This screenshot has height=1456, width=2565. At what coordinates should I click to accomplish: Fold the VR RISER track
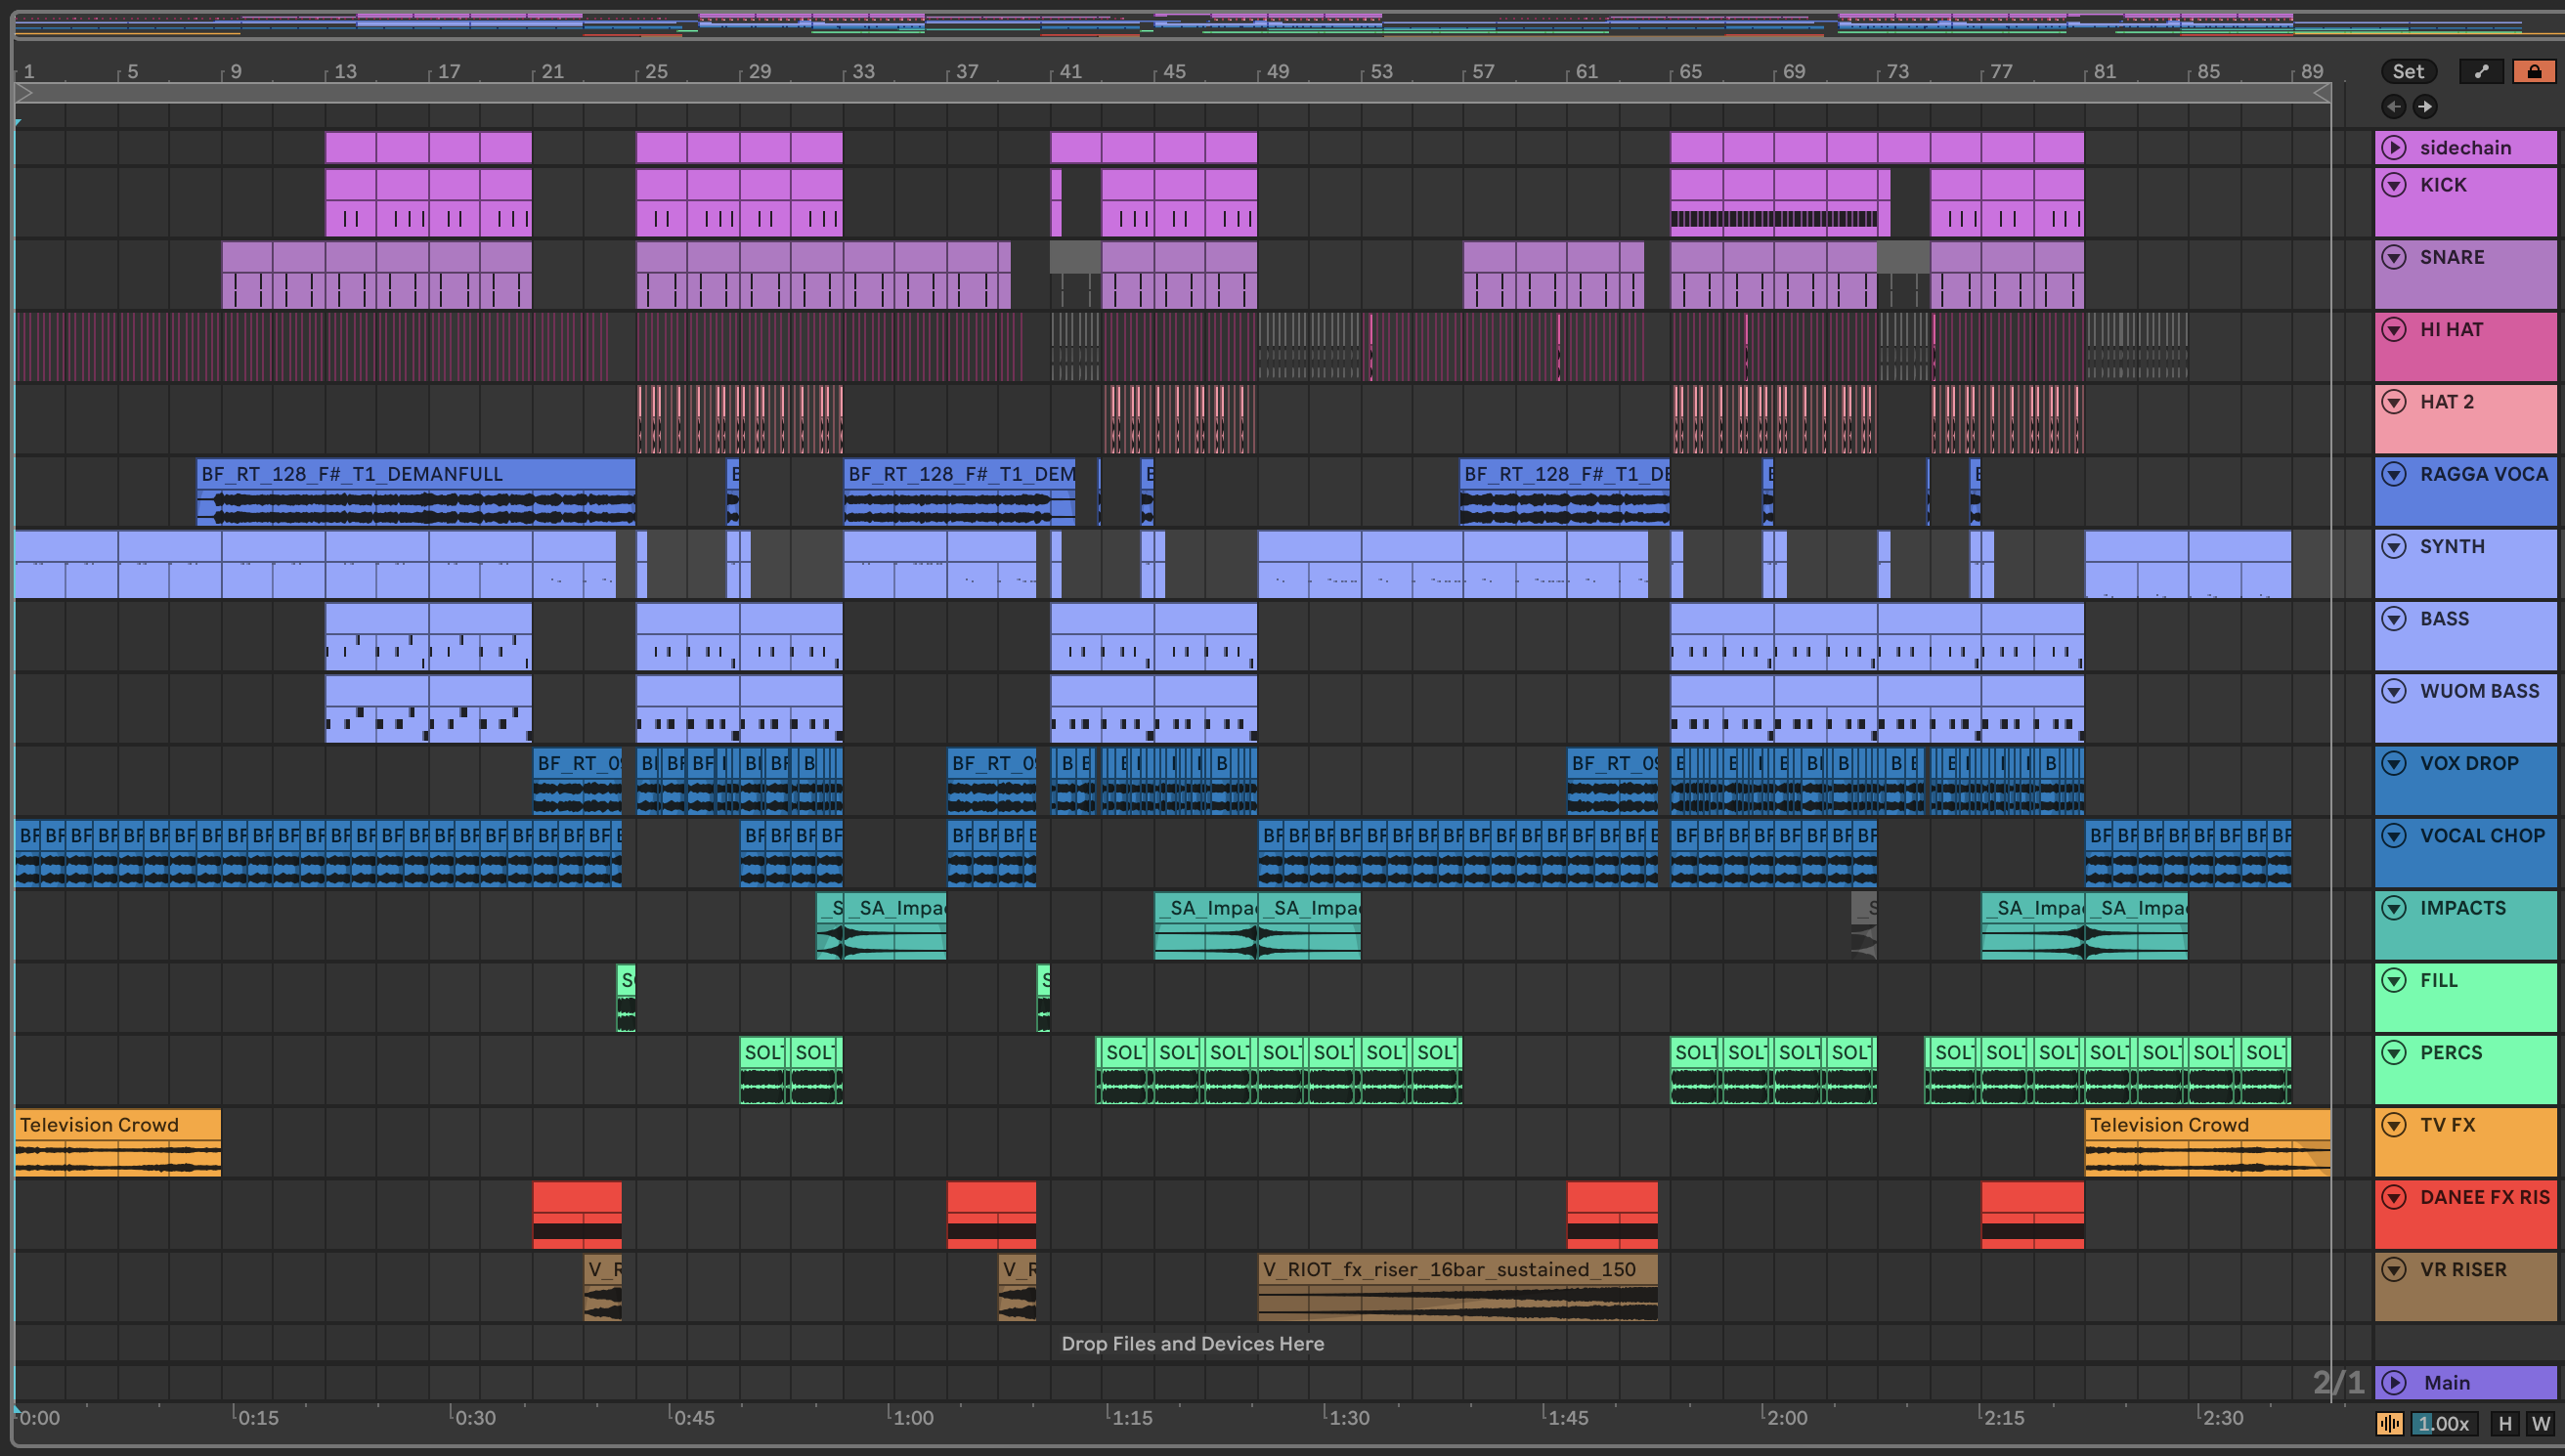click(2394, 1269)
